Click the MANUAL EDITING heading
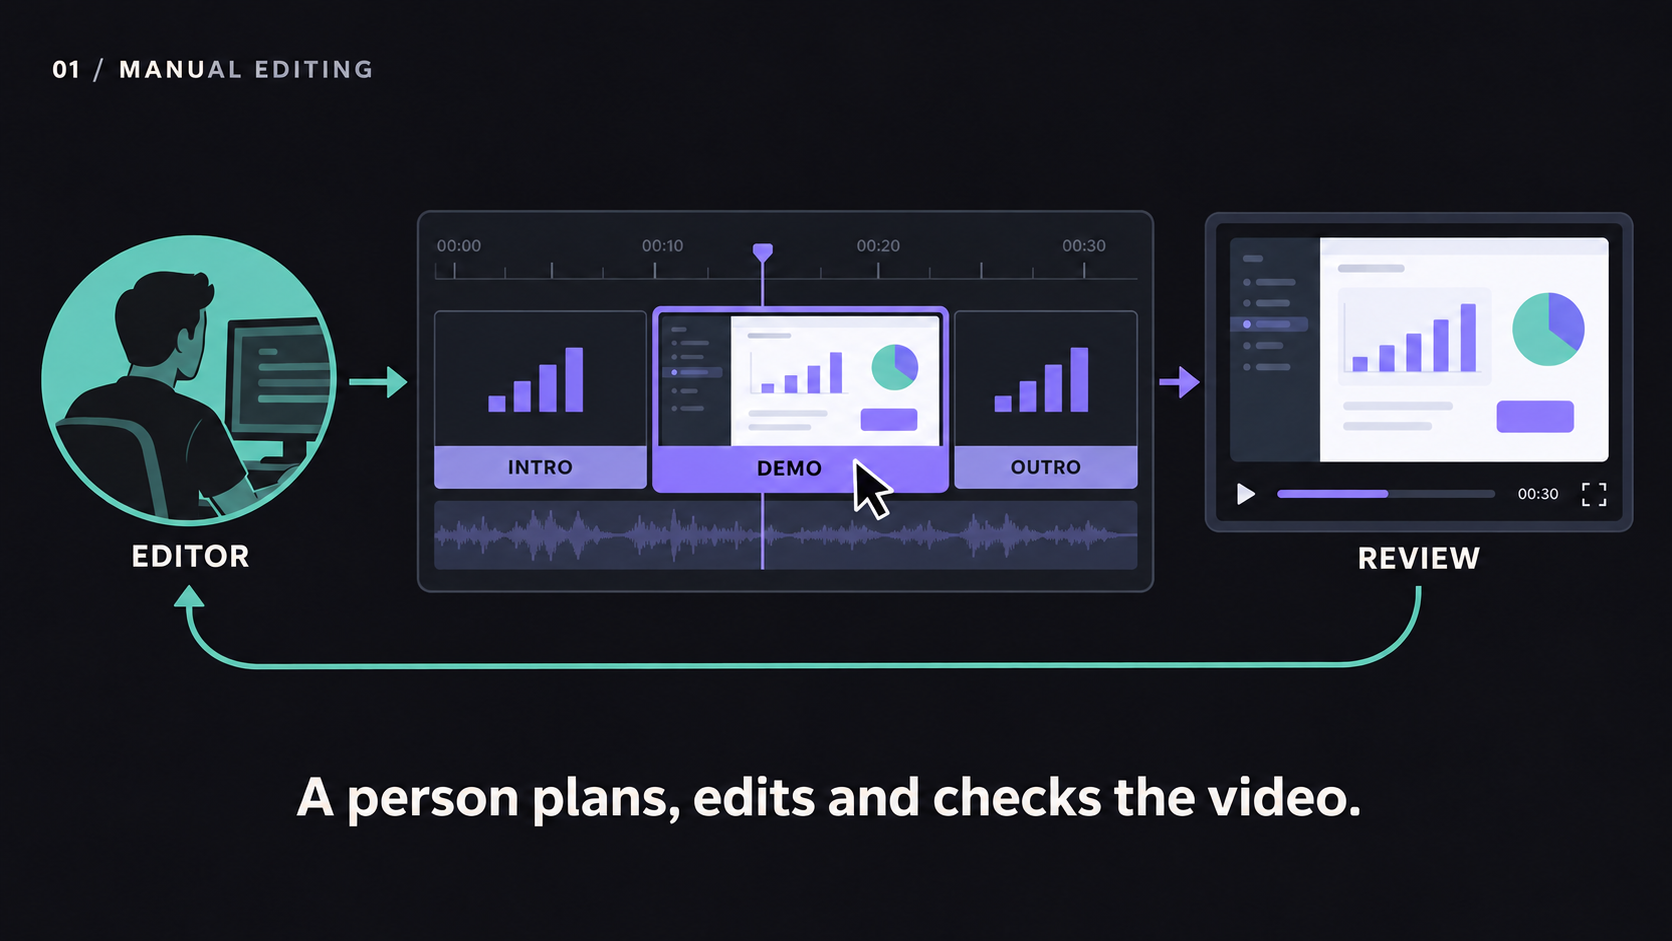1672x941 pixels. click(246, 69)
